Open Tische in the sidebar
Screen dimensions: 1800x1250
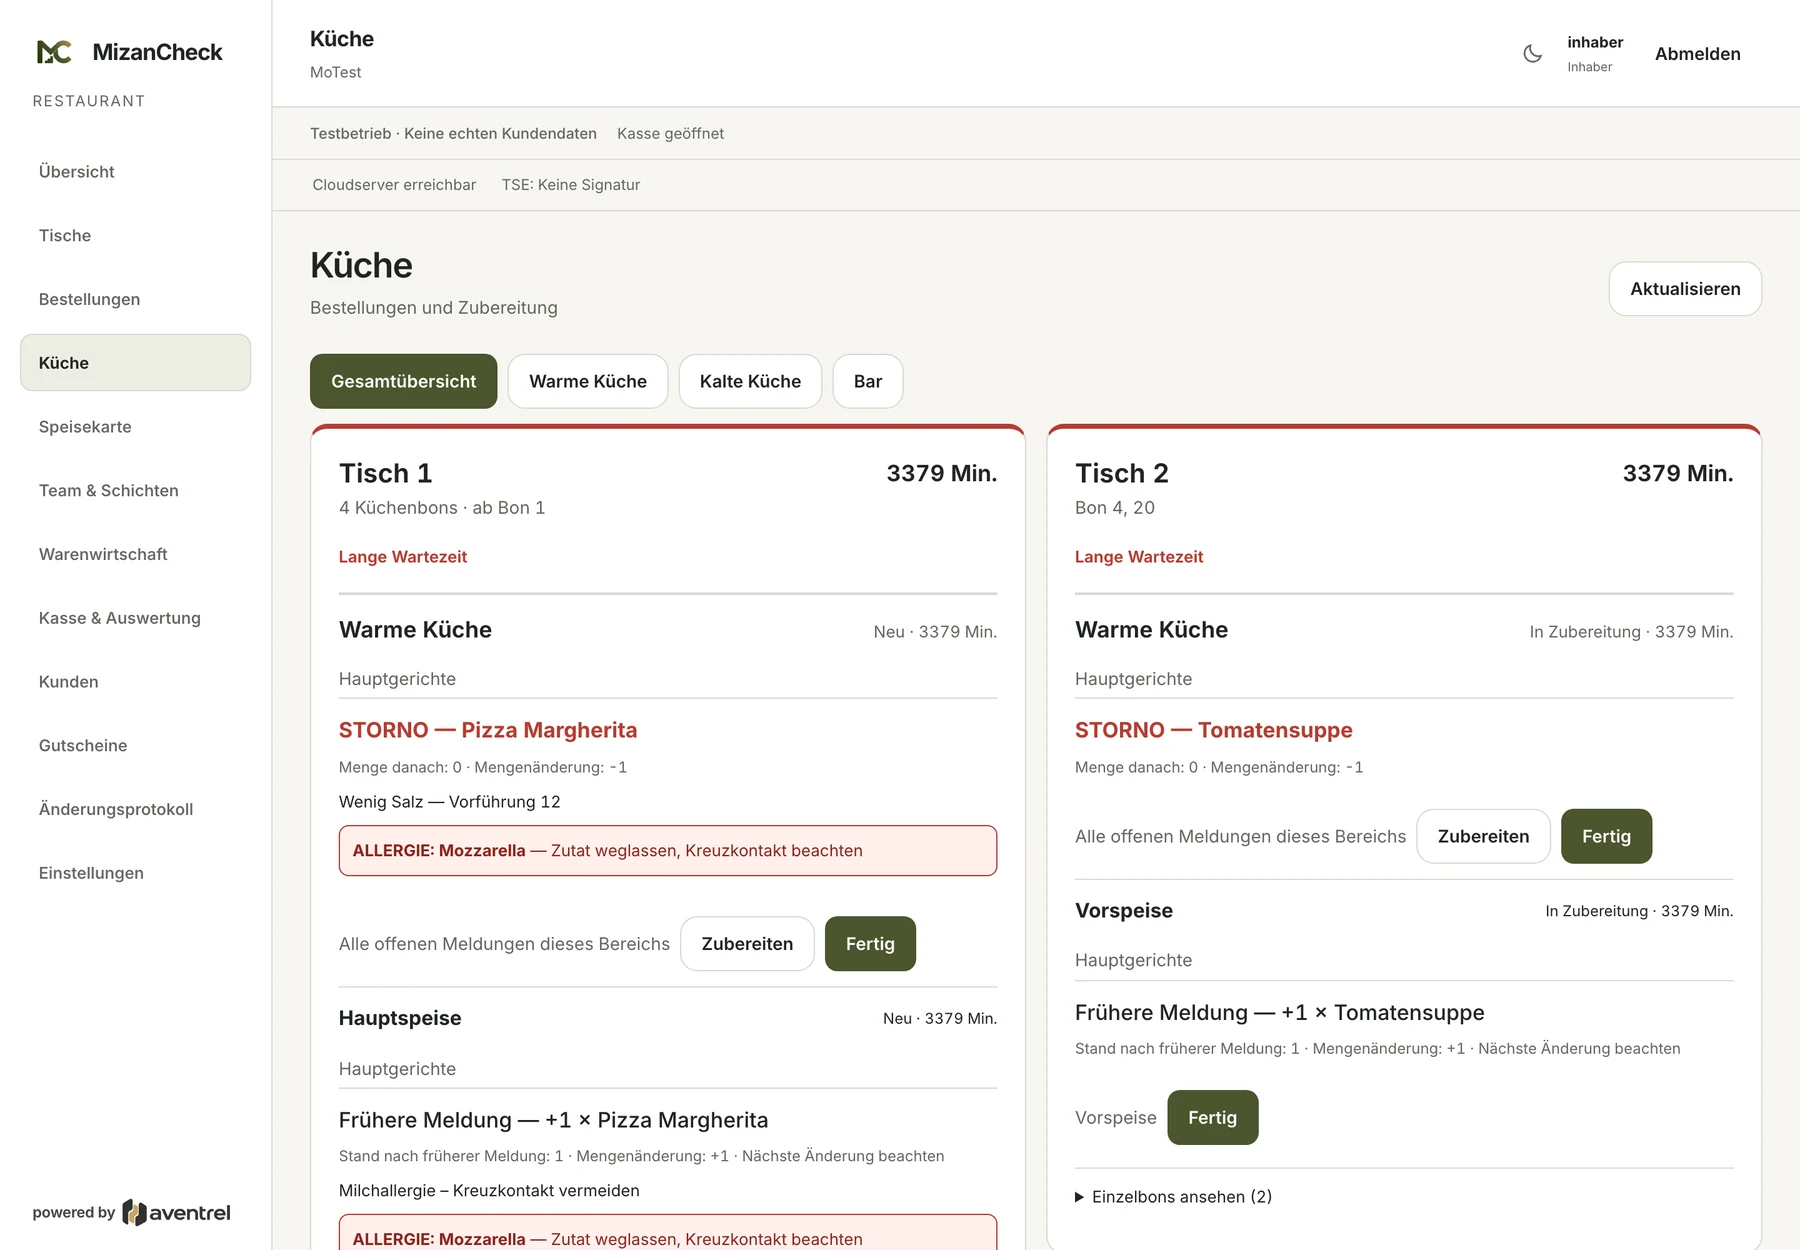[135, 235]
